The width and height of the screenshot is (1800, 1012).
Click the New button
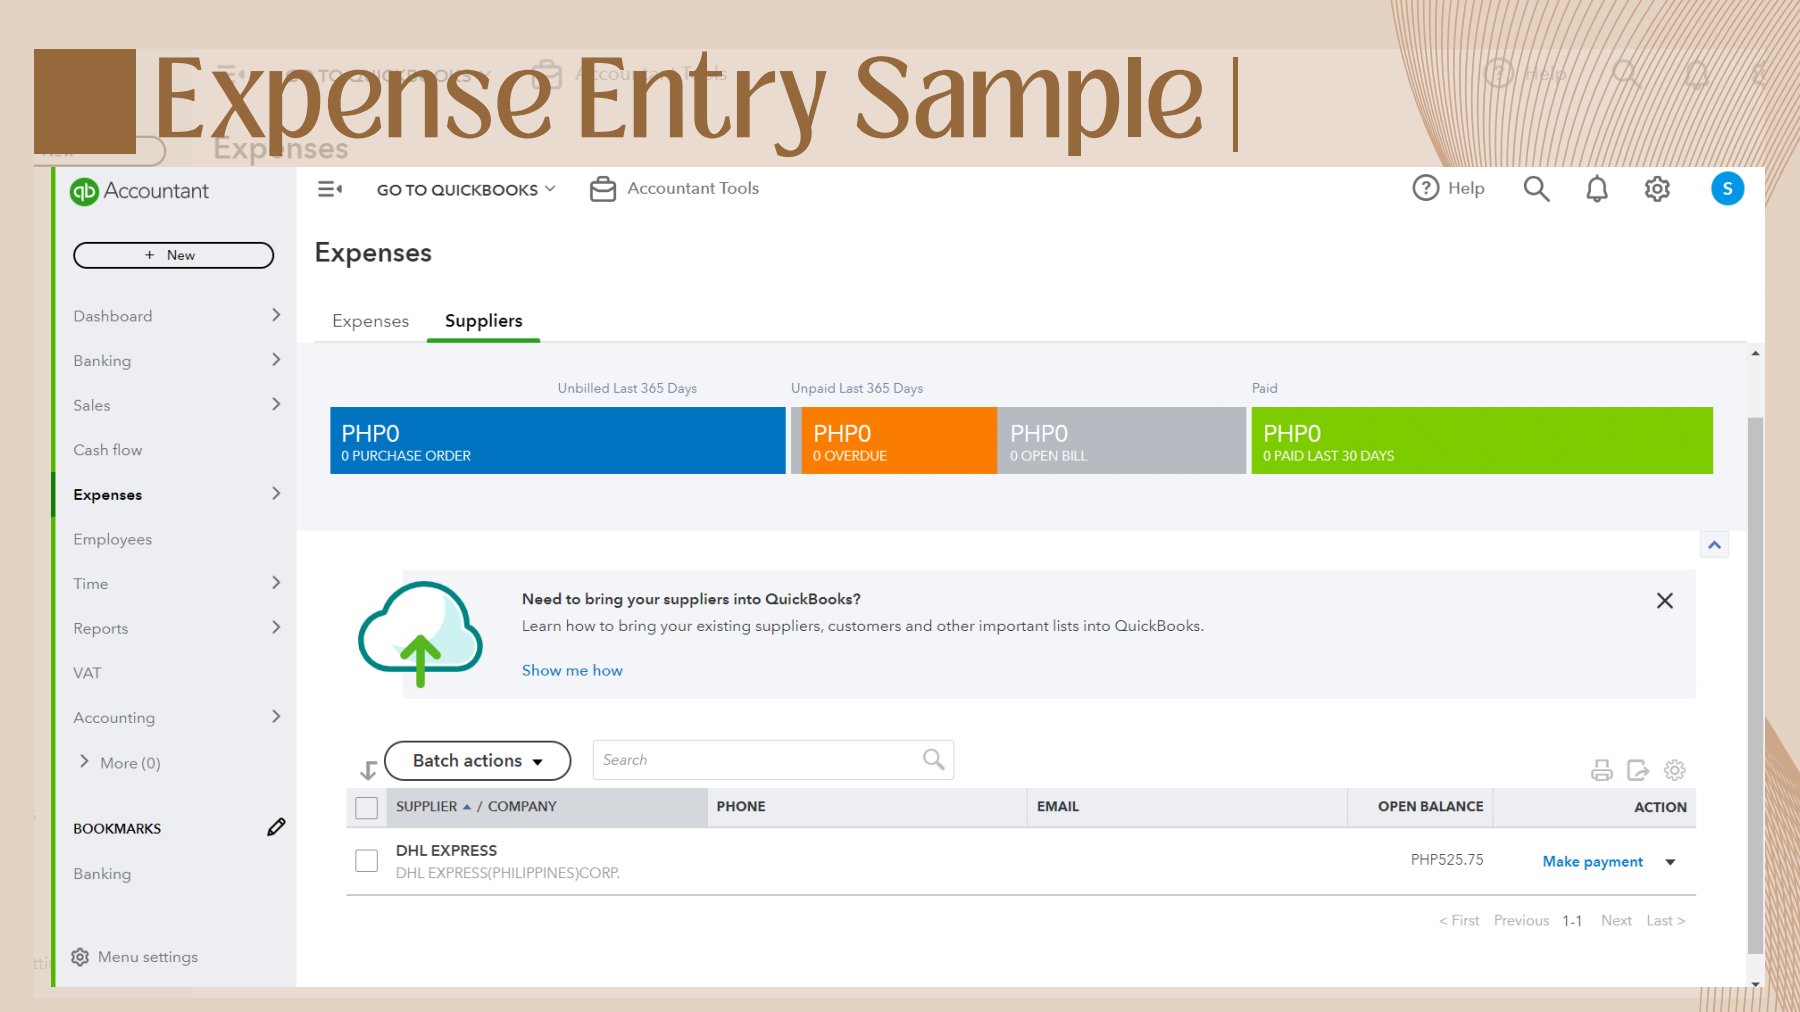(173, 255)
